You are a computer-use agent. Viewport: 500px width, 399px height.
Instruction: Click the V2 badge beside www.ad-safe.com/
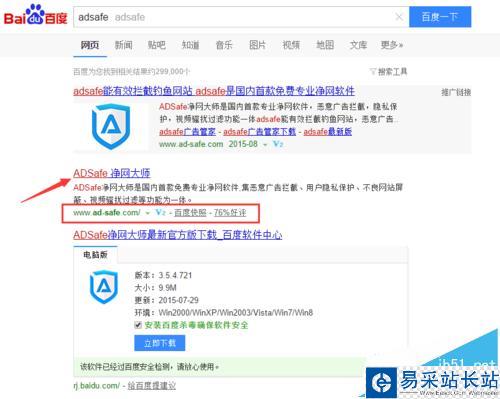[x=160, y=212]
